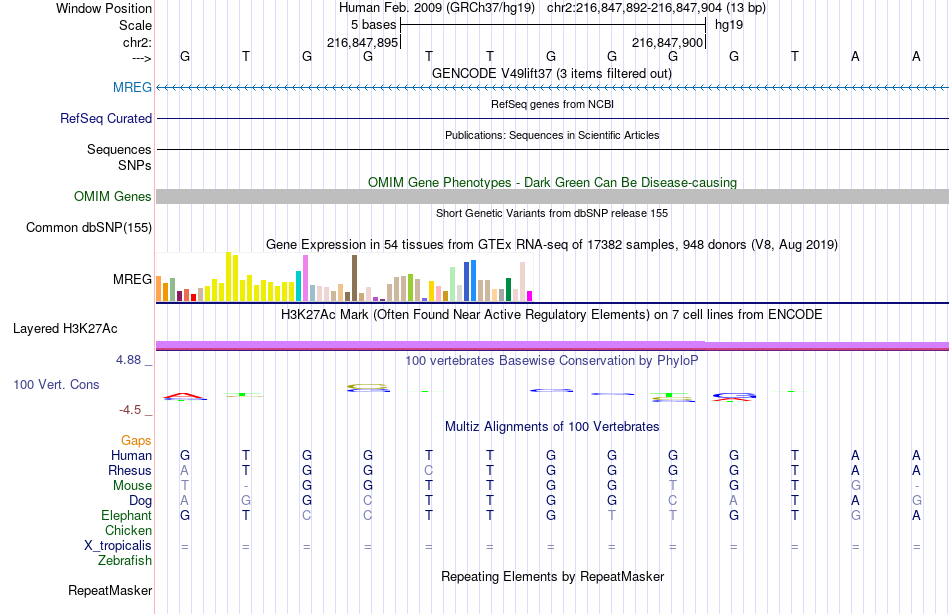Image resolution: width=950 pixels, height=614 pixels.
Task: Click the SNPs track label
Action: pos(135,165)
